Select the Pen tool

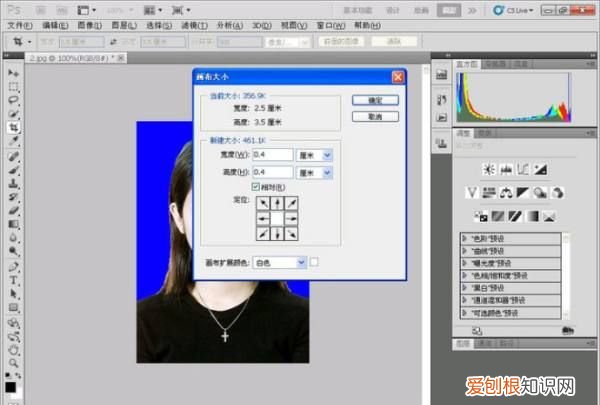[x=13, y=267]
